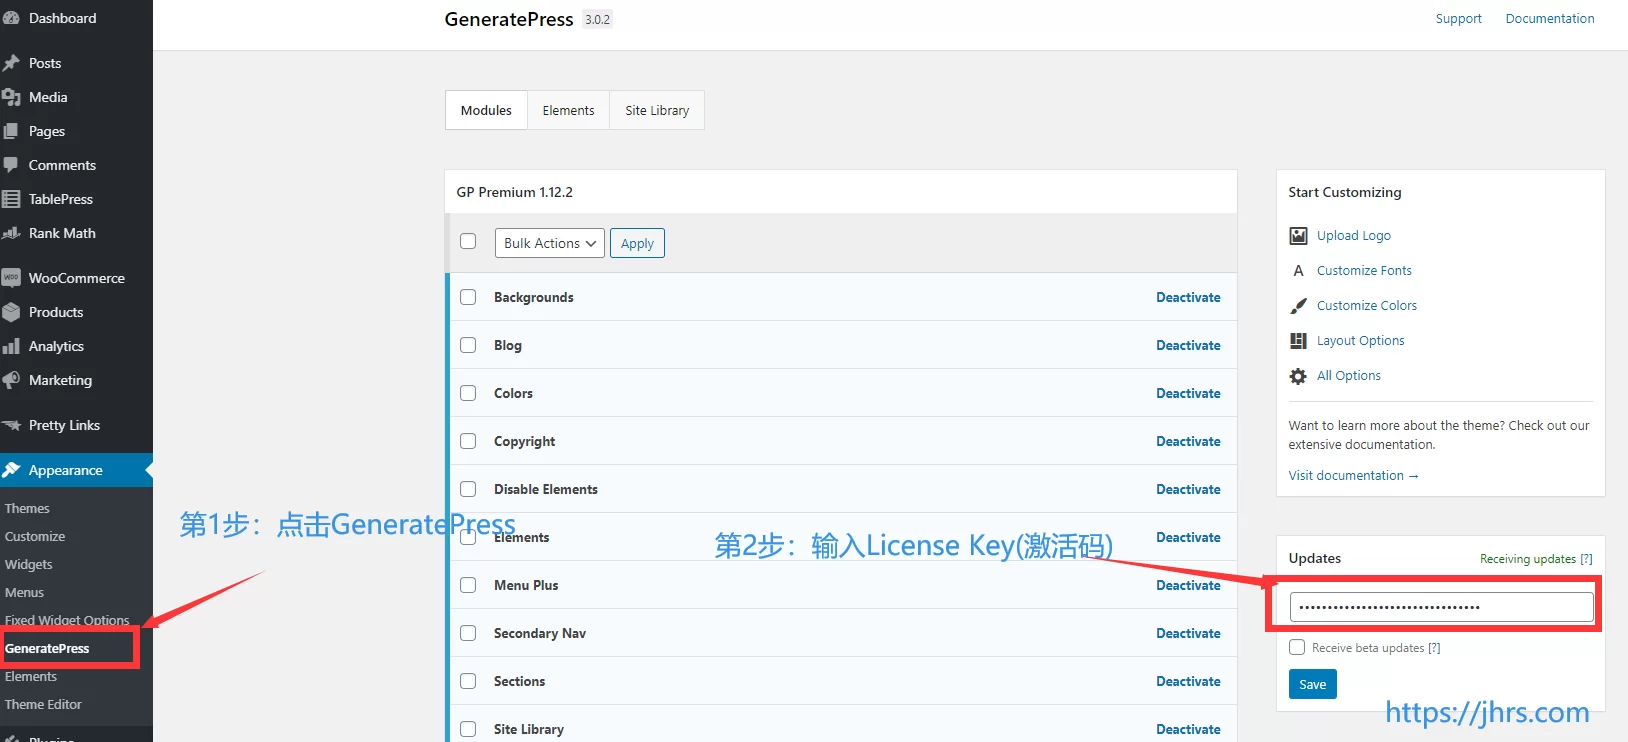Screen dimensions: 1628x742
Task: Switch to the Elements tab
Action: pos(568,110)
